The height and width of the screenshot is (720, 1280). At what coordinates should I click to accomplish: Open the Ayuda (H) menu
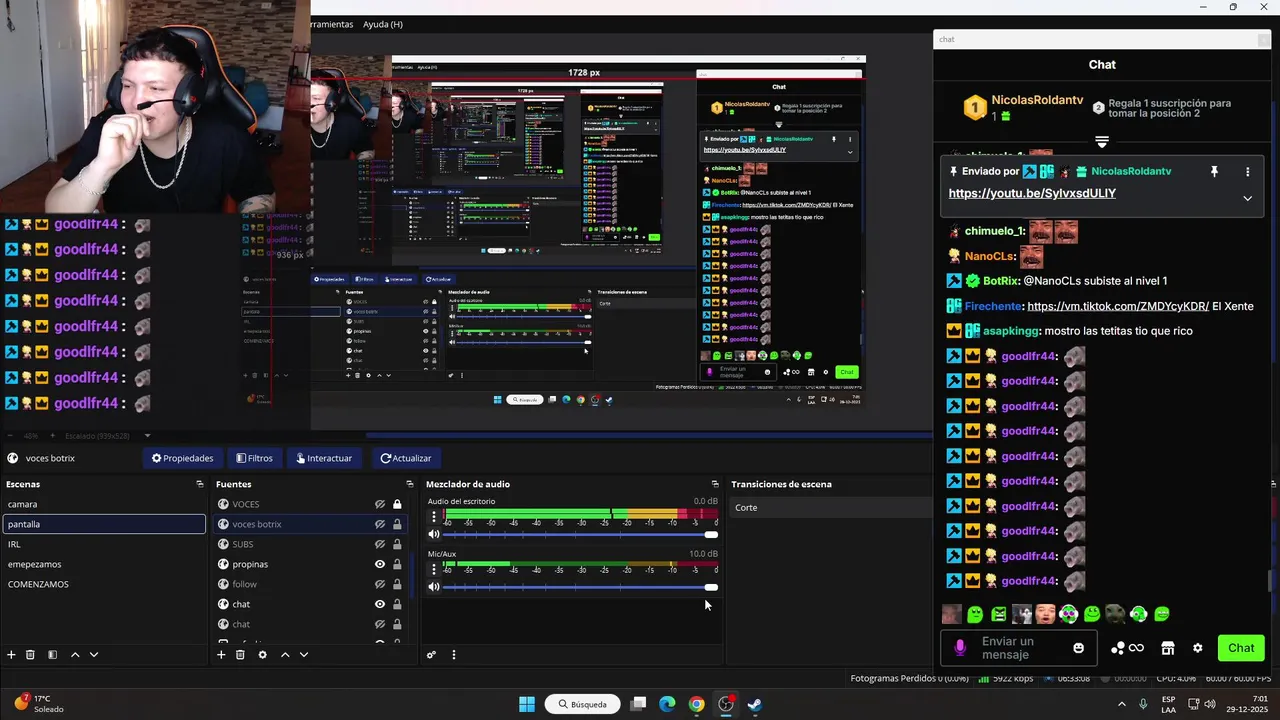[383, 24]
